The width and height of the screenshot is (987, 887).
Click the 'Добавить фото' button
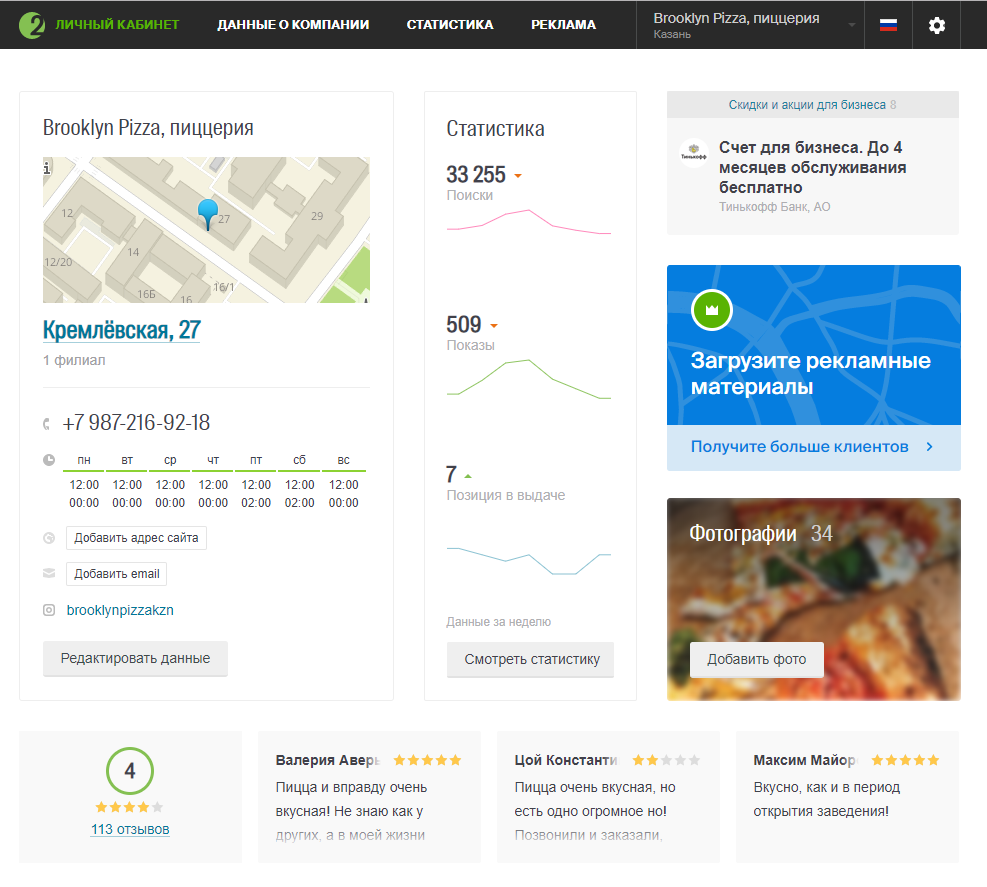point(756,660)
